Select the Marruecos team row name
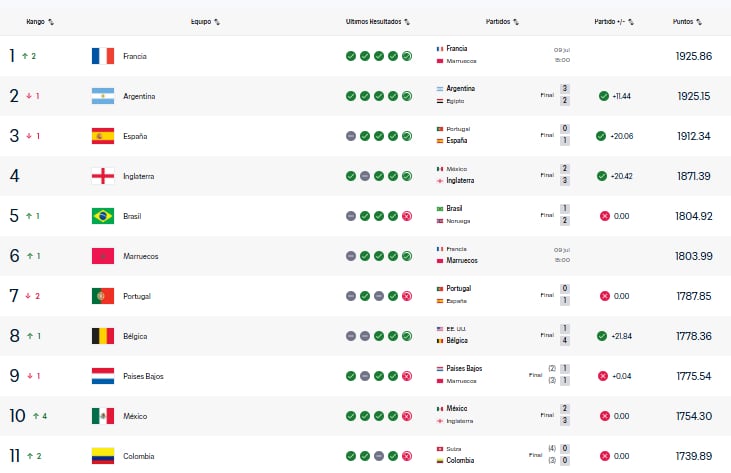The height and width of the screenshot is (473, 731). (141, 256)
